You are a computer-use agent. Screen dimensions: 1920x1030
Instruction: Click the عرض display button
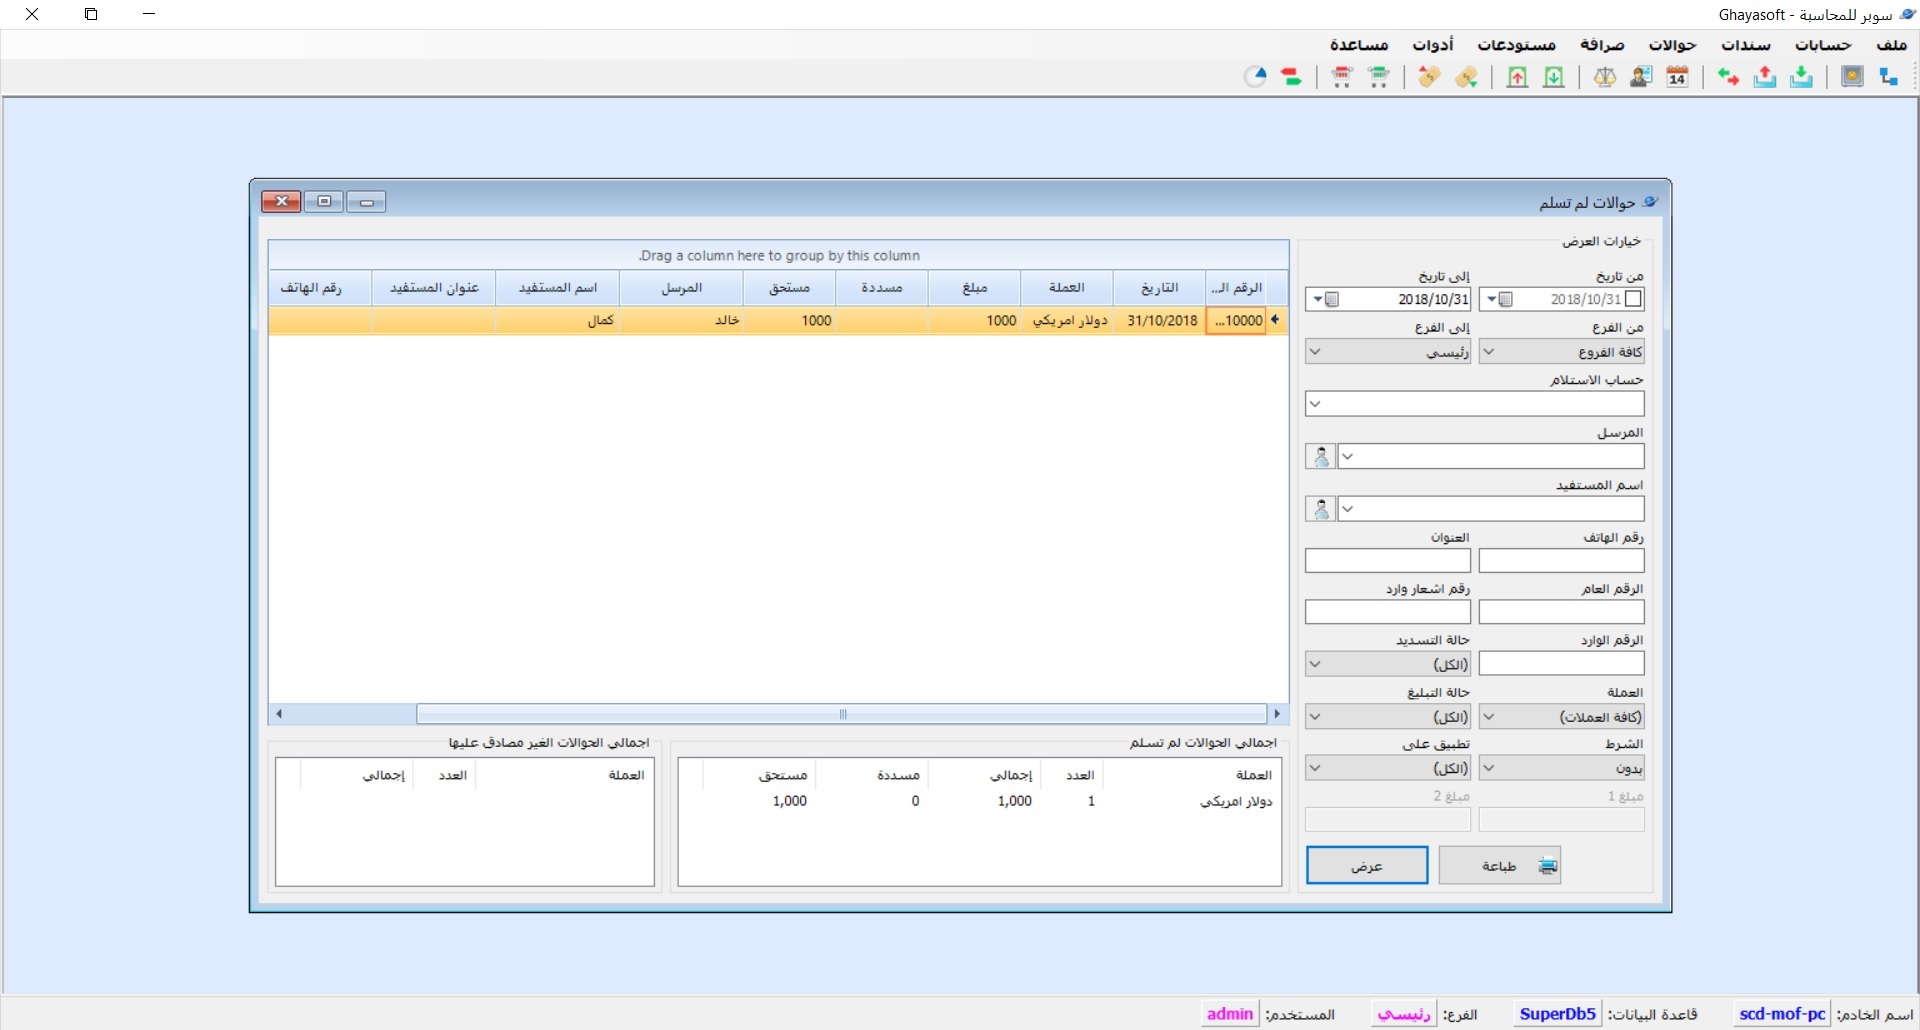1367,866
